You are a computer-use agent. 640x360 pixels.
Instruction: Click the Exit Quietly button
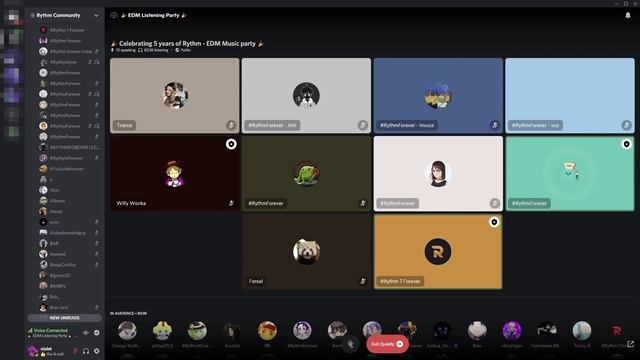(x=387, y=344)
